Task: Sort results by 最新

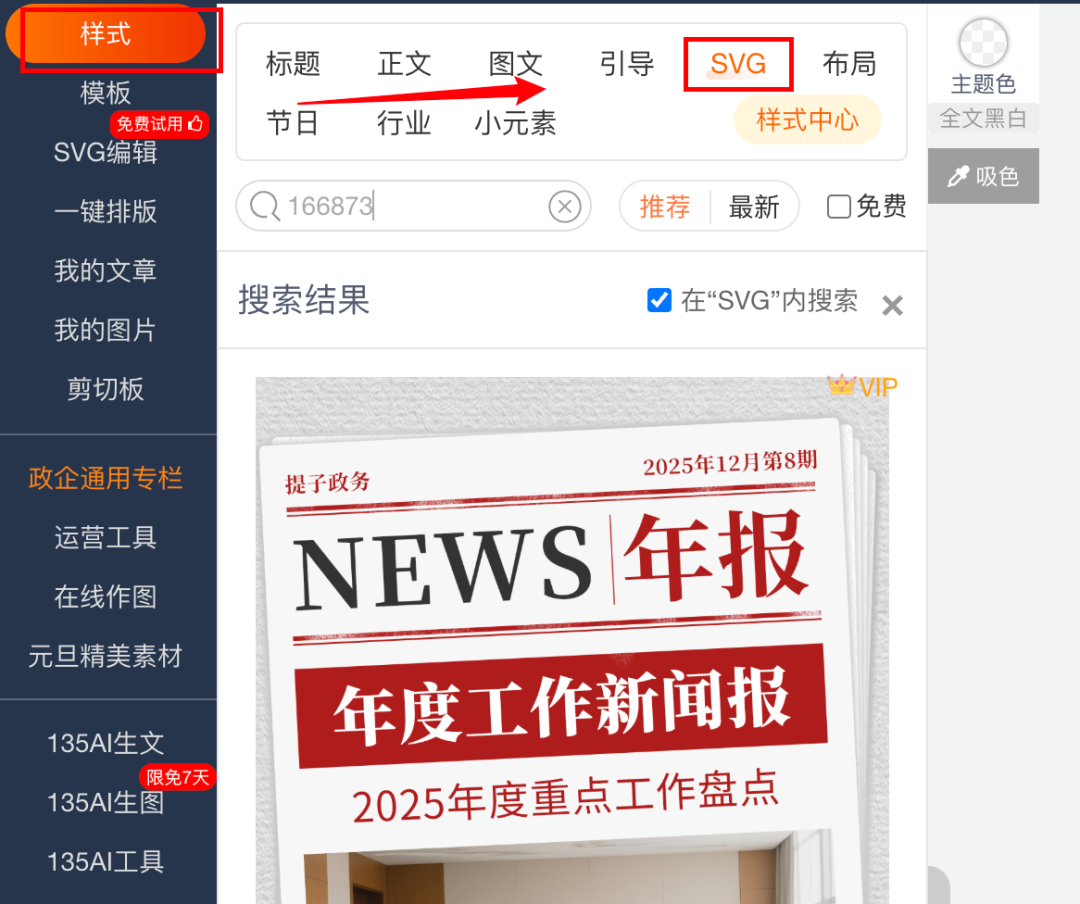Action: point(754,207)
